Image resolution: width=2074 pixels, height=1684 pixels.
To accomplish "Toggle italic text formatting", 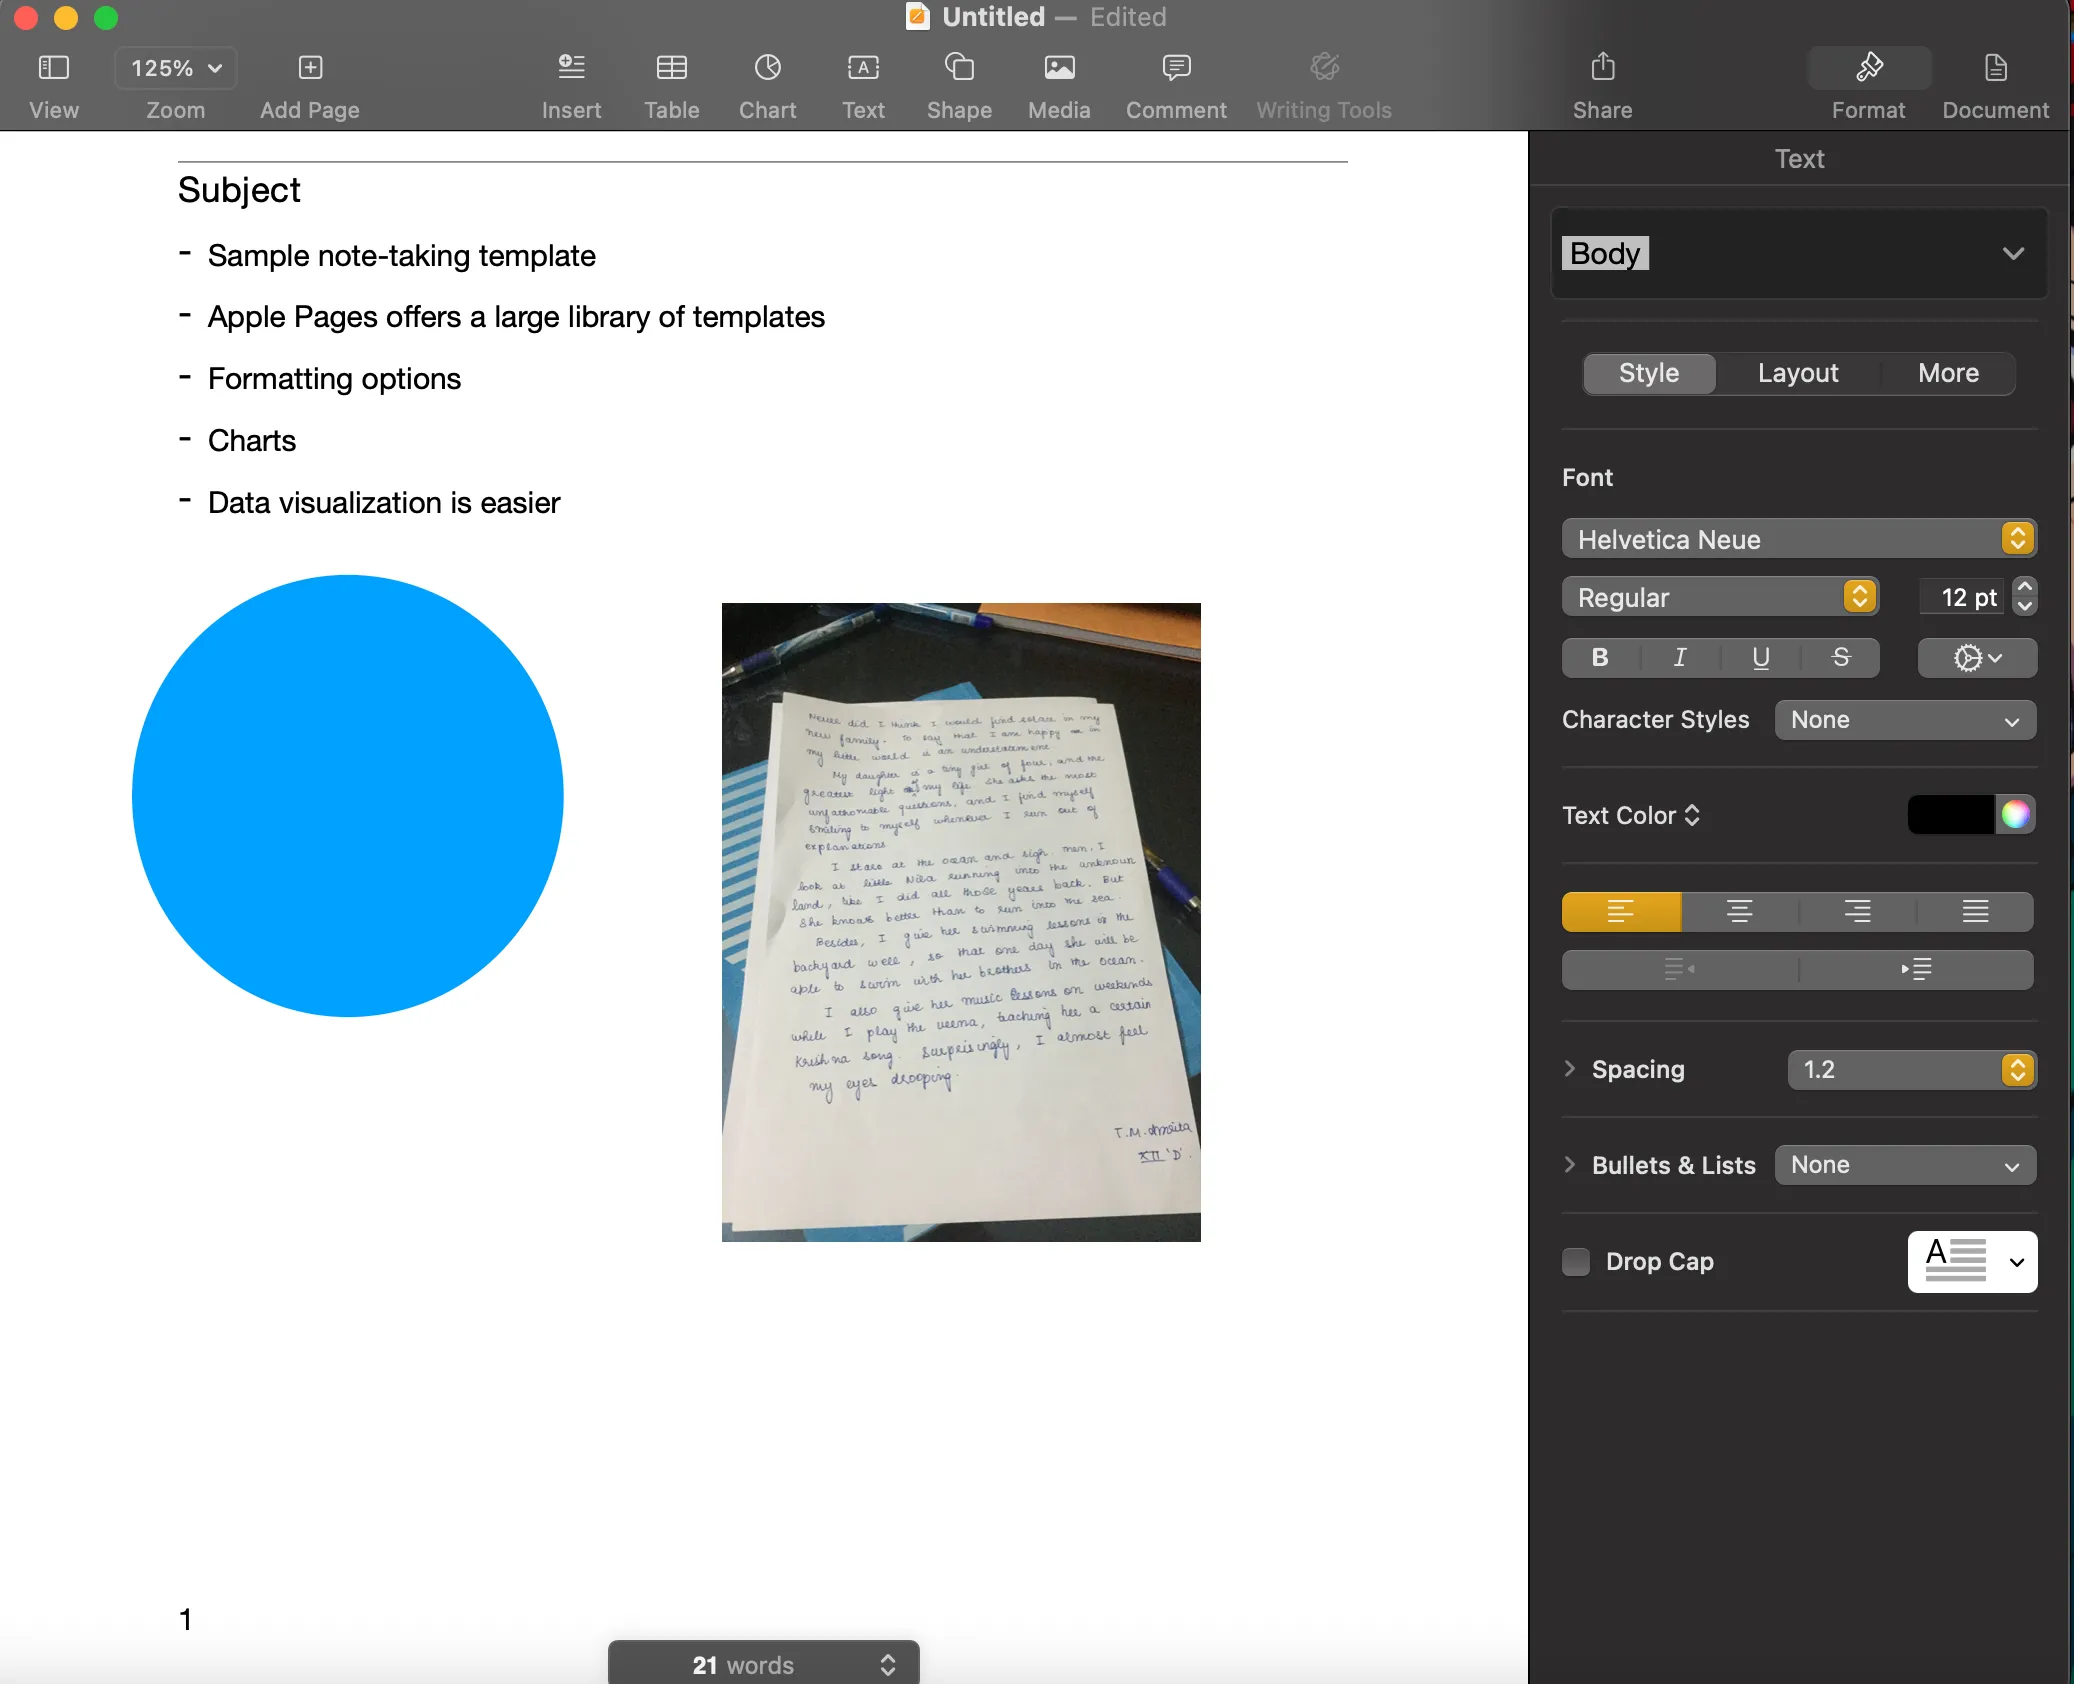I will (x=1680, y=657).
